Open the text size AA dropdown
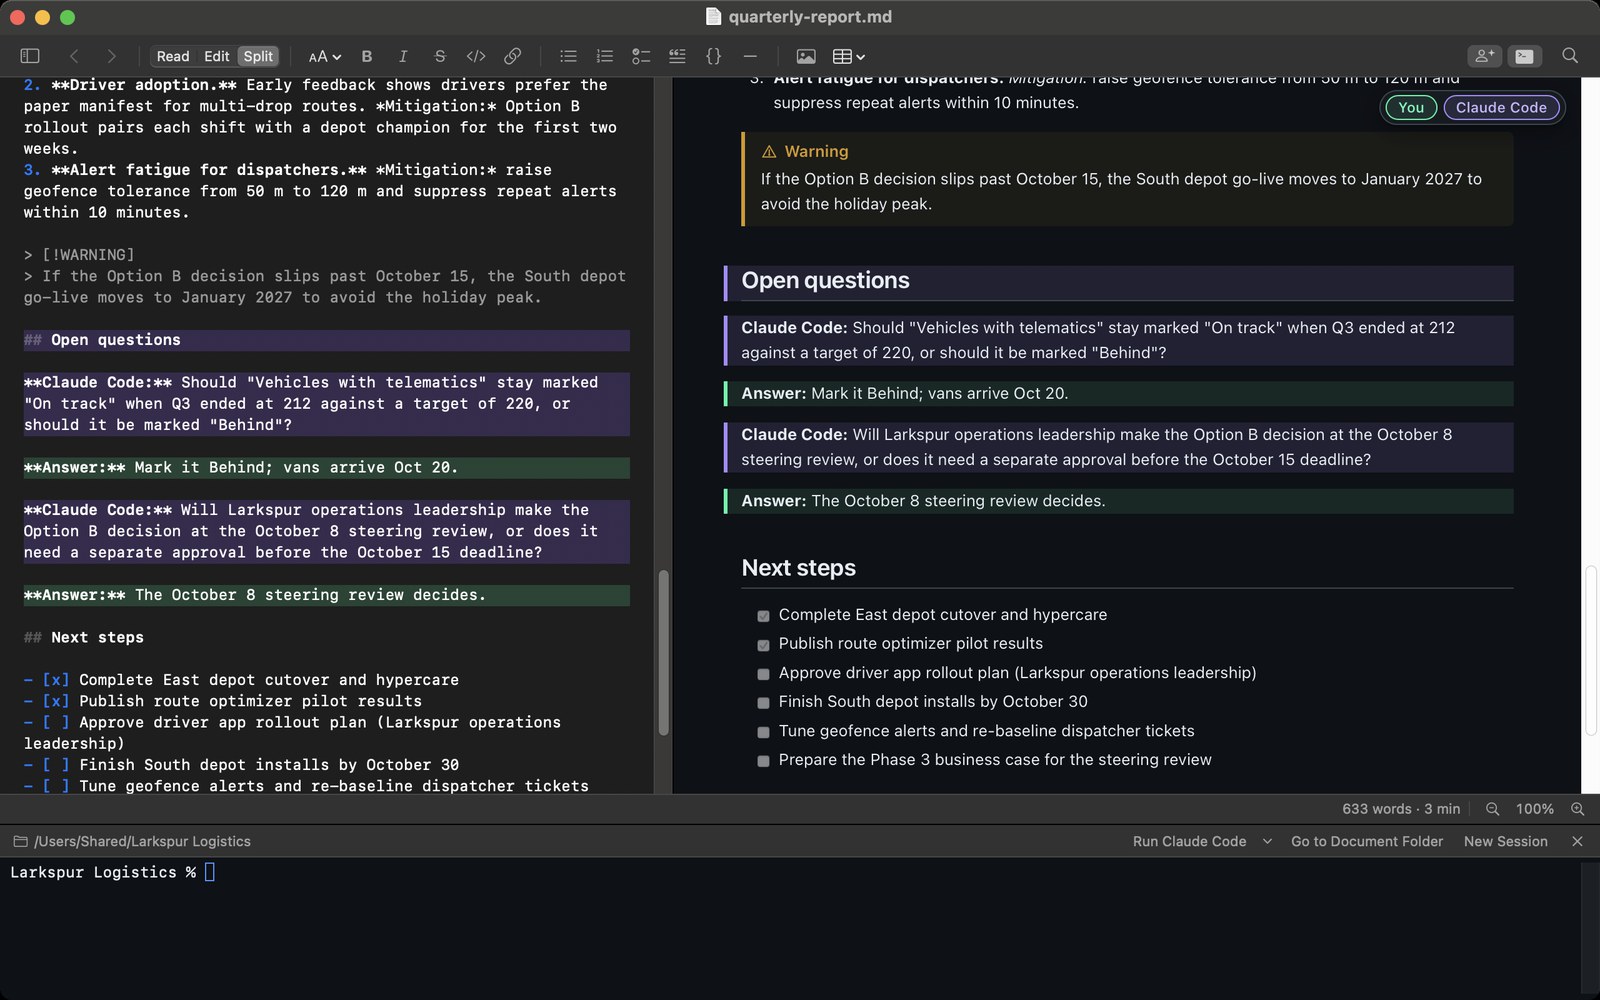 coord(325,56)
